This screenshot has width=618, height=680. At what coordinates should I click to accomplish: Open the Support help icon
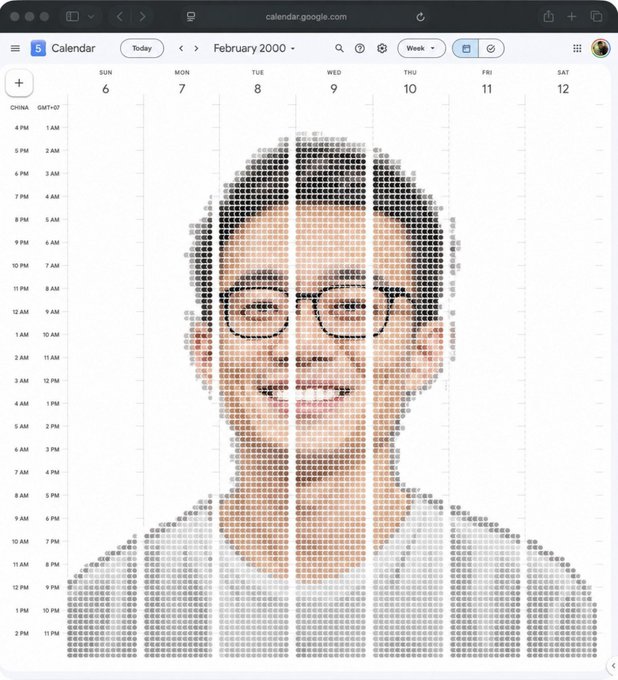360,48
